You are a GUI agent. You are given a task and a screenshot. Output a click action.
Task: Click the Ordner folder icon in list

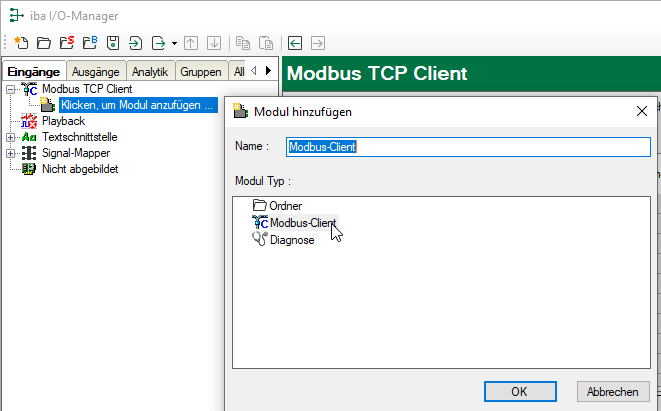click(x=260, y=206)
